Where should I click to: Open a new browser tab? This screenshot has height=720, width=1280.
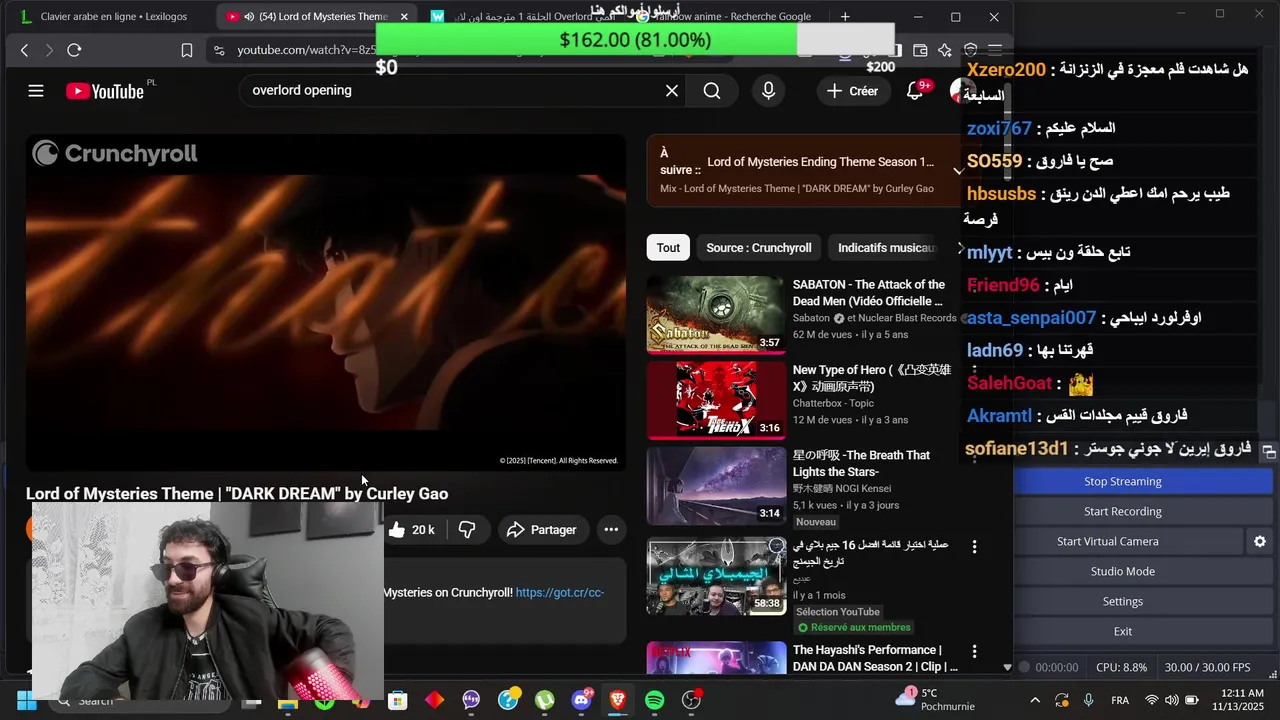pyautogui.click(x=845, y=17)
